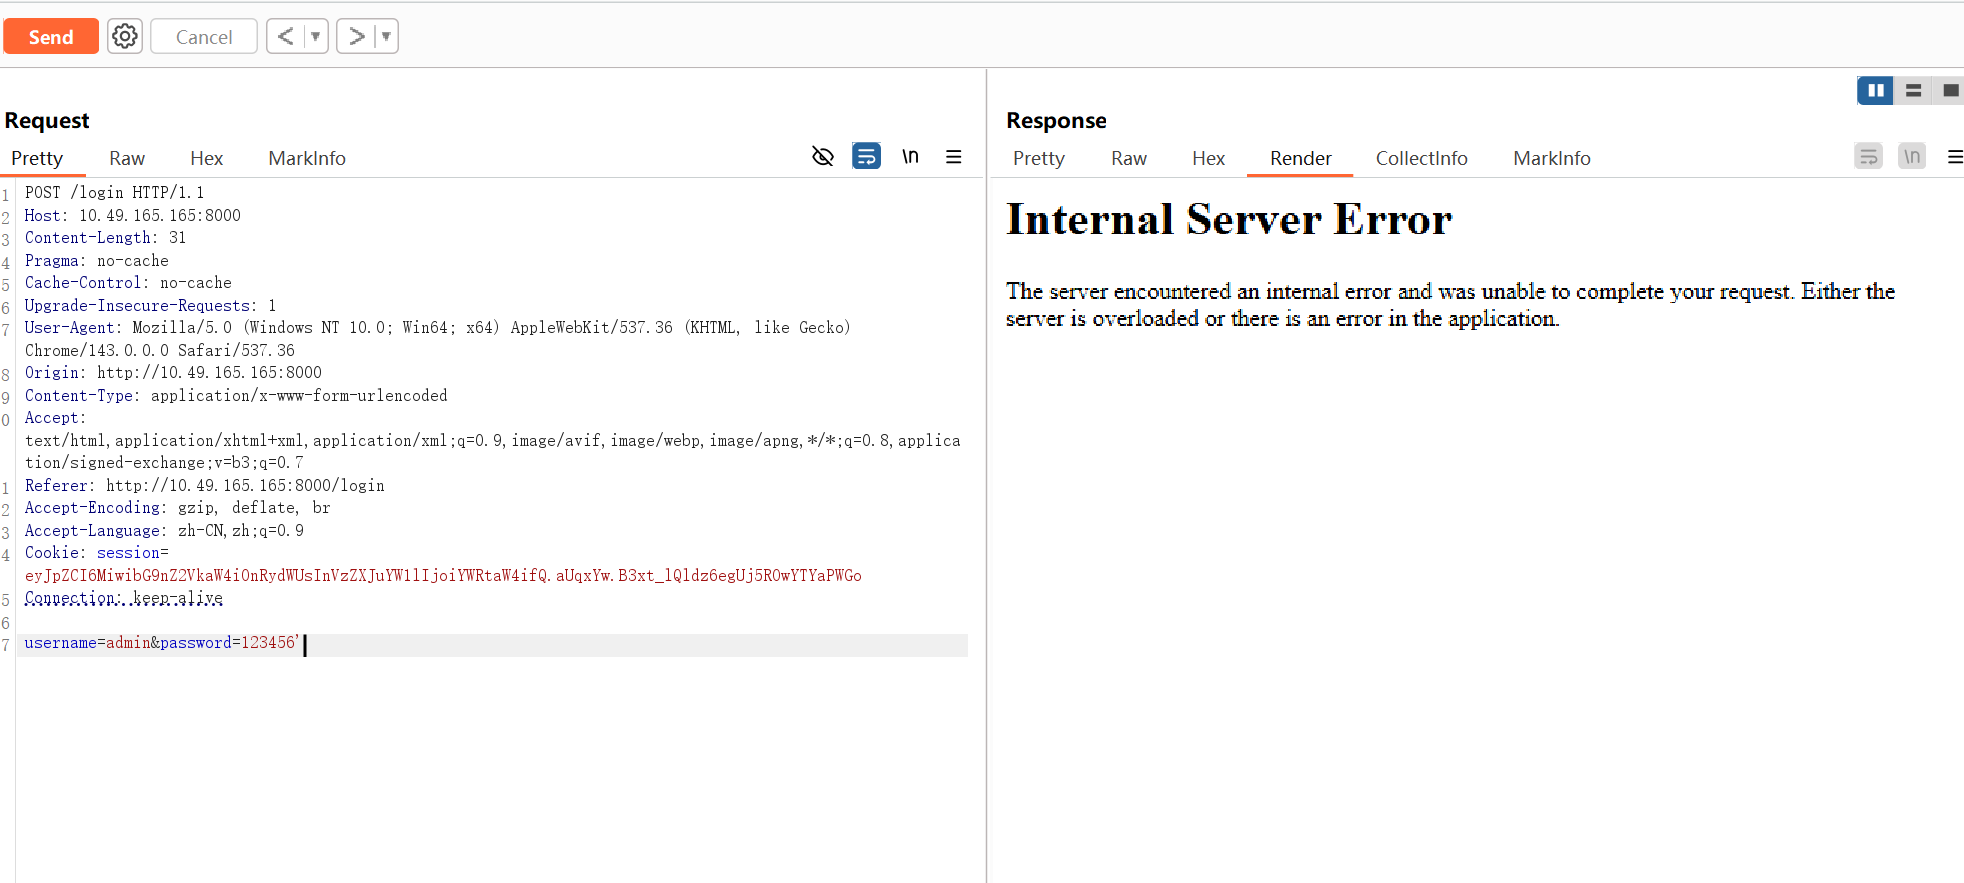Image resolution: width=1964 pixels, height=883 pixels.
Task: Open the request settings gear icon
Action: [x=125, y=37]
